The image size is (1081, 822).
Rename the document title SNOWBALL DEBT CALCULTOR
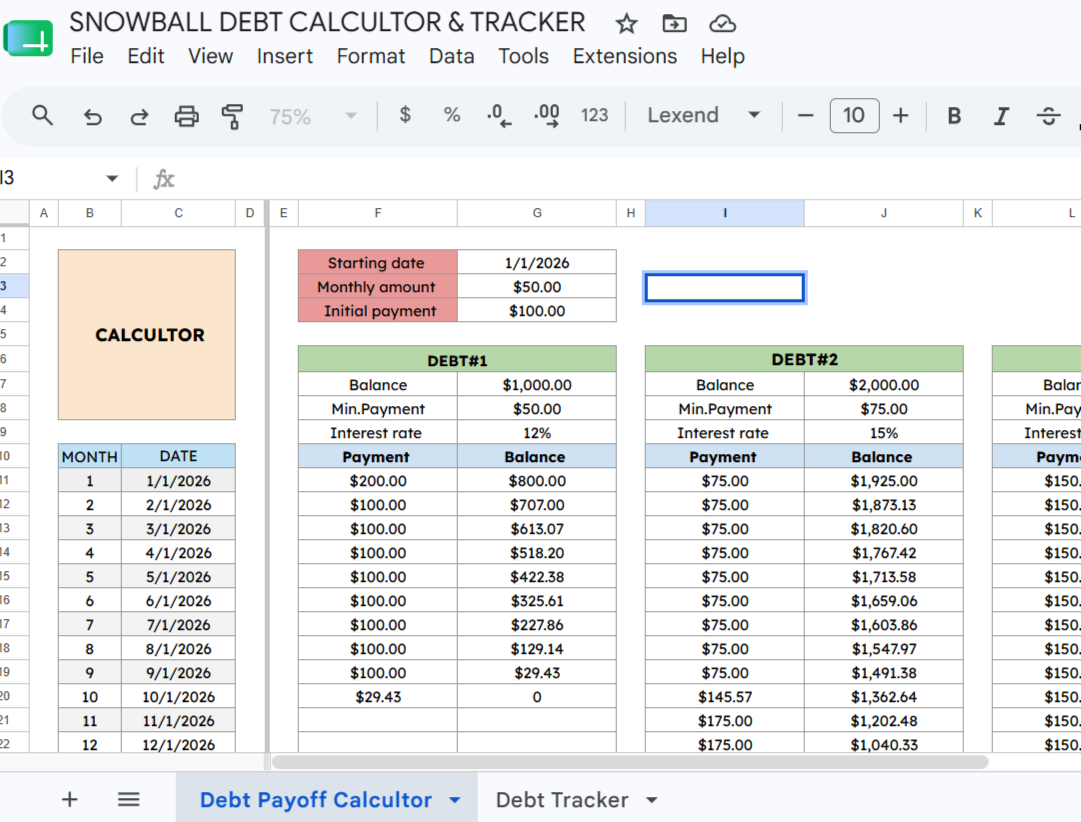[x=327, y=22]
